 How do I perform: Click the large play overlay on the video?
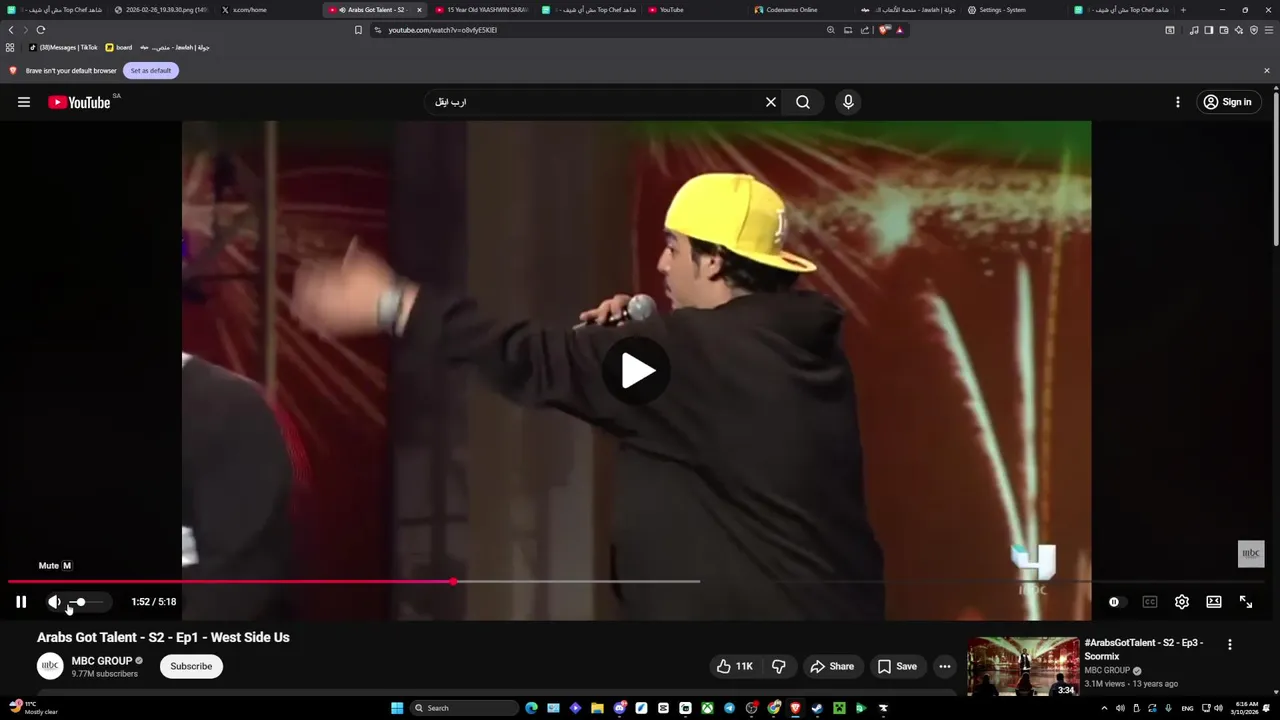[637, 371]
